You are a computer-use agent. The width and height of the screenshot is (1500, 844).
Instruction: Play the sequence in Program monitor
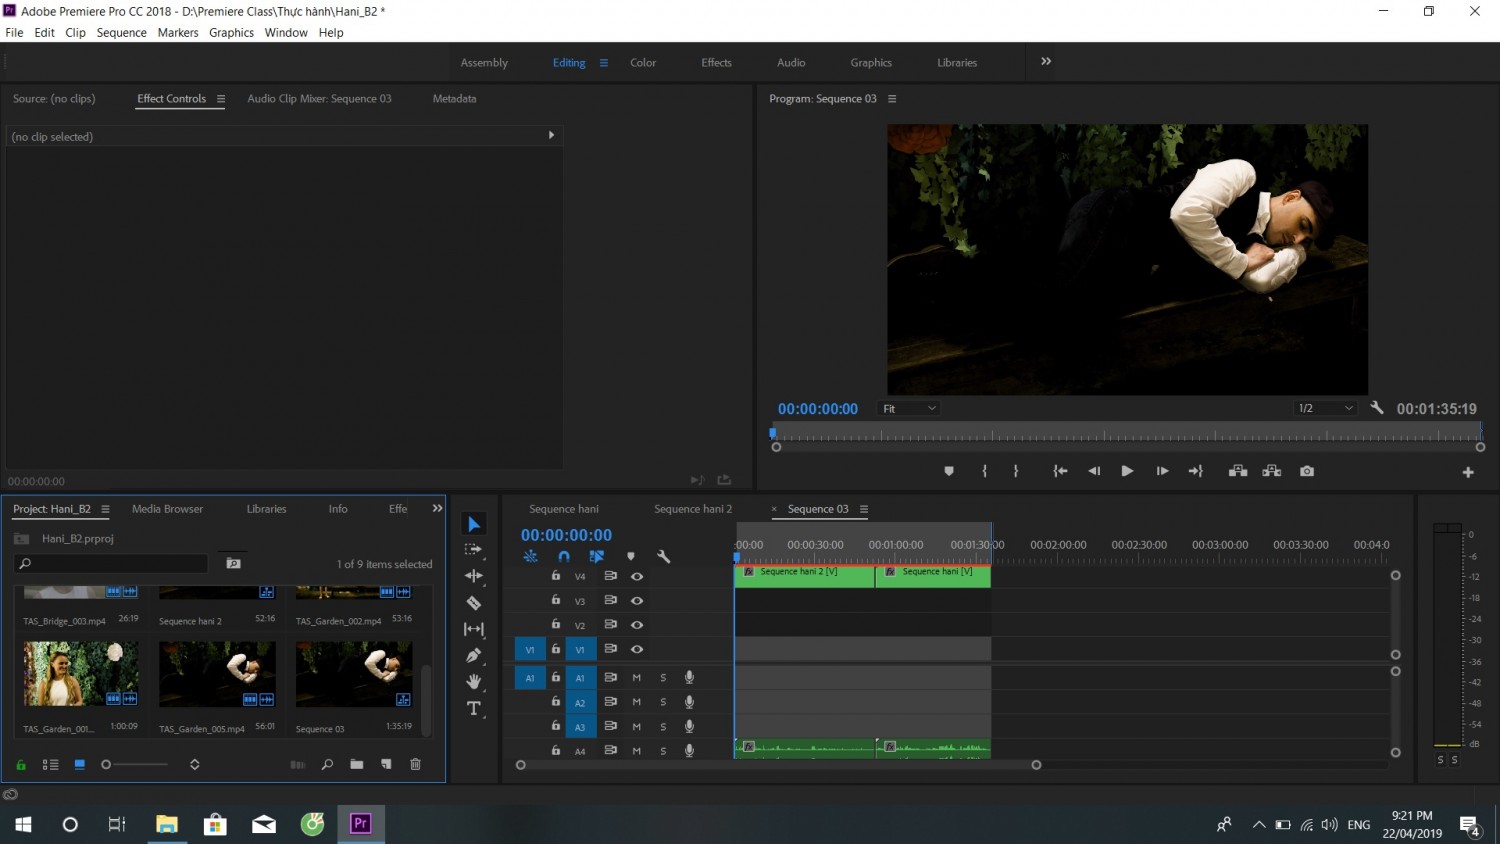pos(1127,471)
